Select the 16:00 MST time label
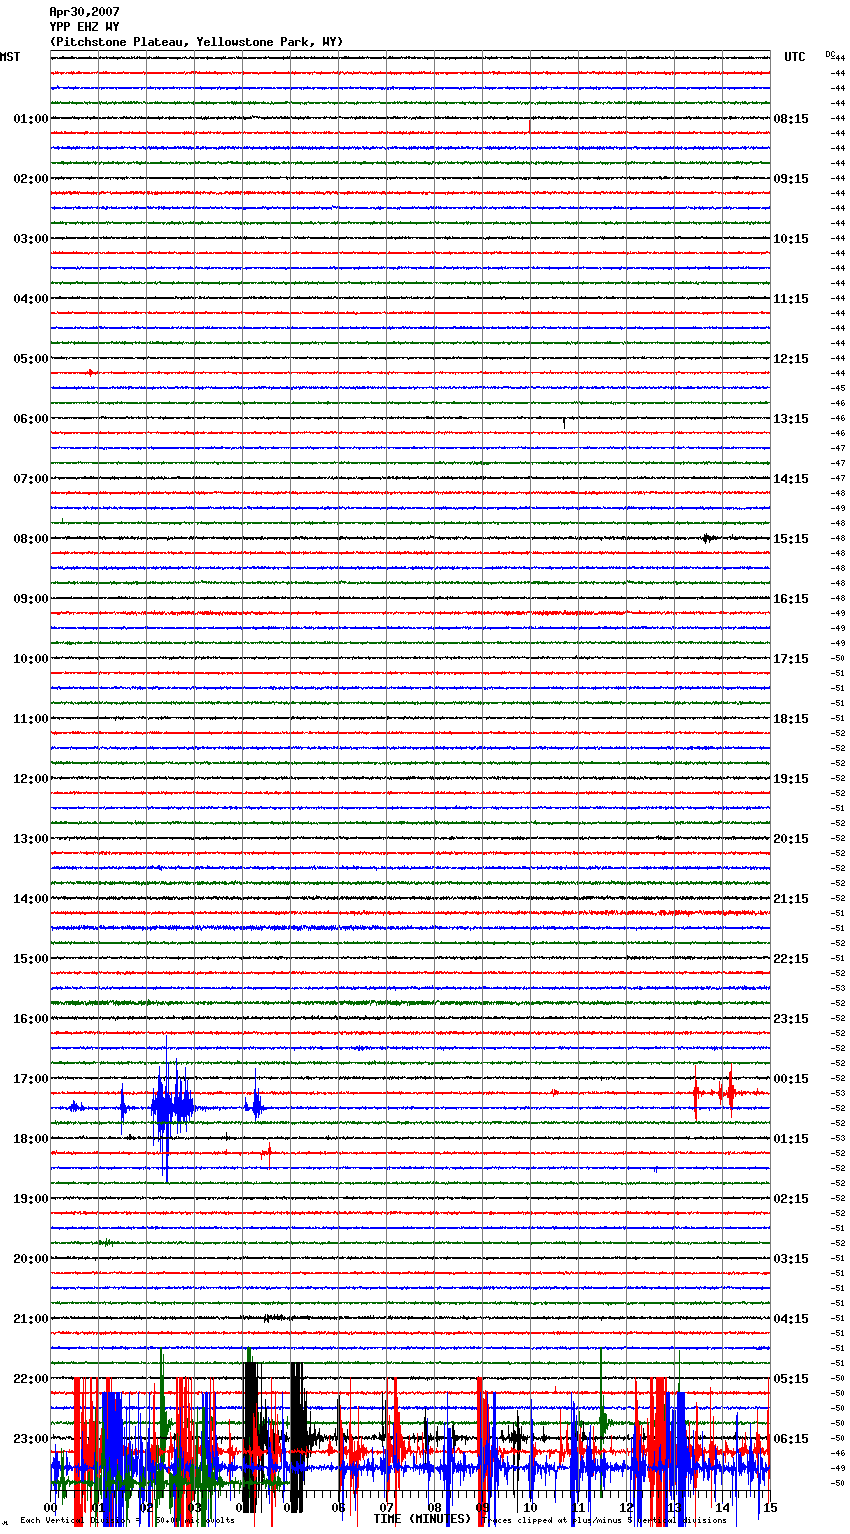 coord(30,1019)
